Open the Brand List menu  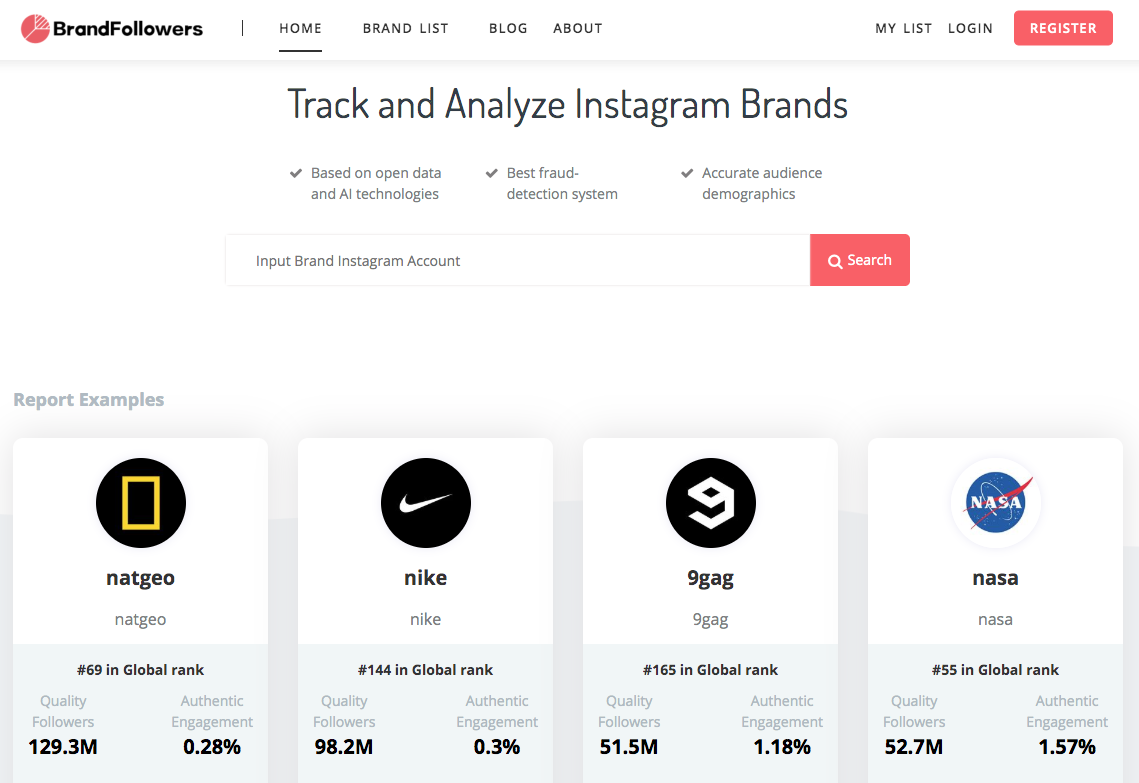click(x=405, y=28)
